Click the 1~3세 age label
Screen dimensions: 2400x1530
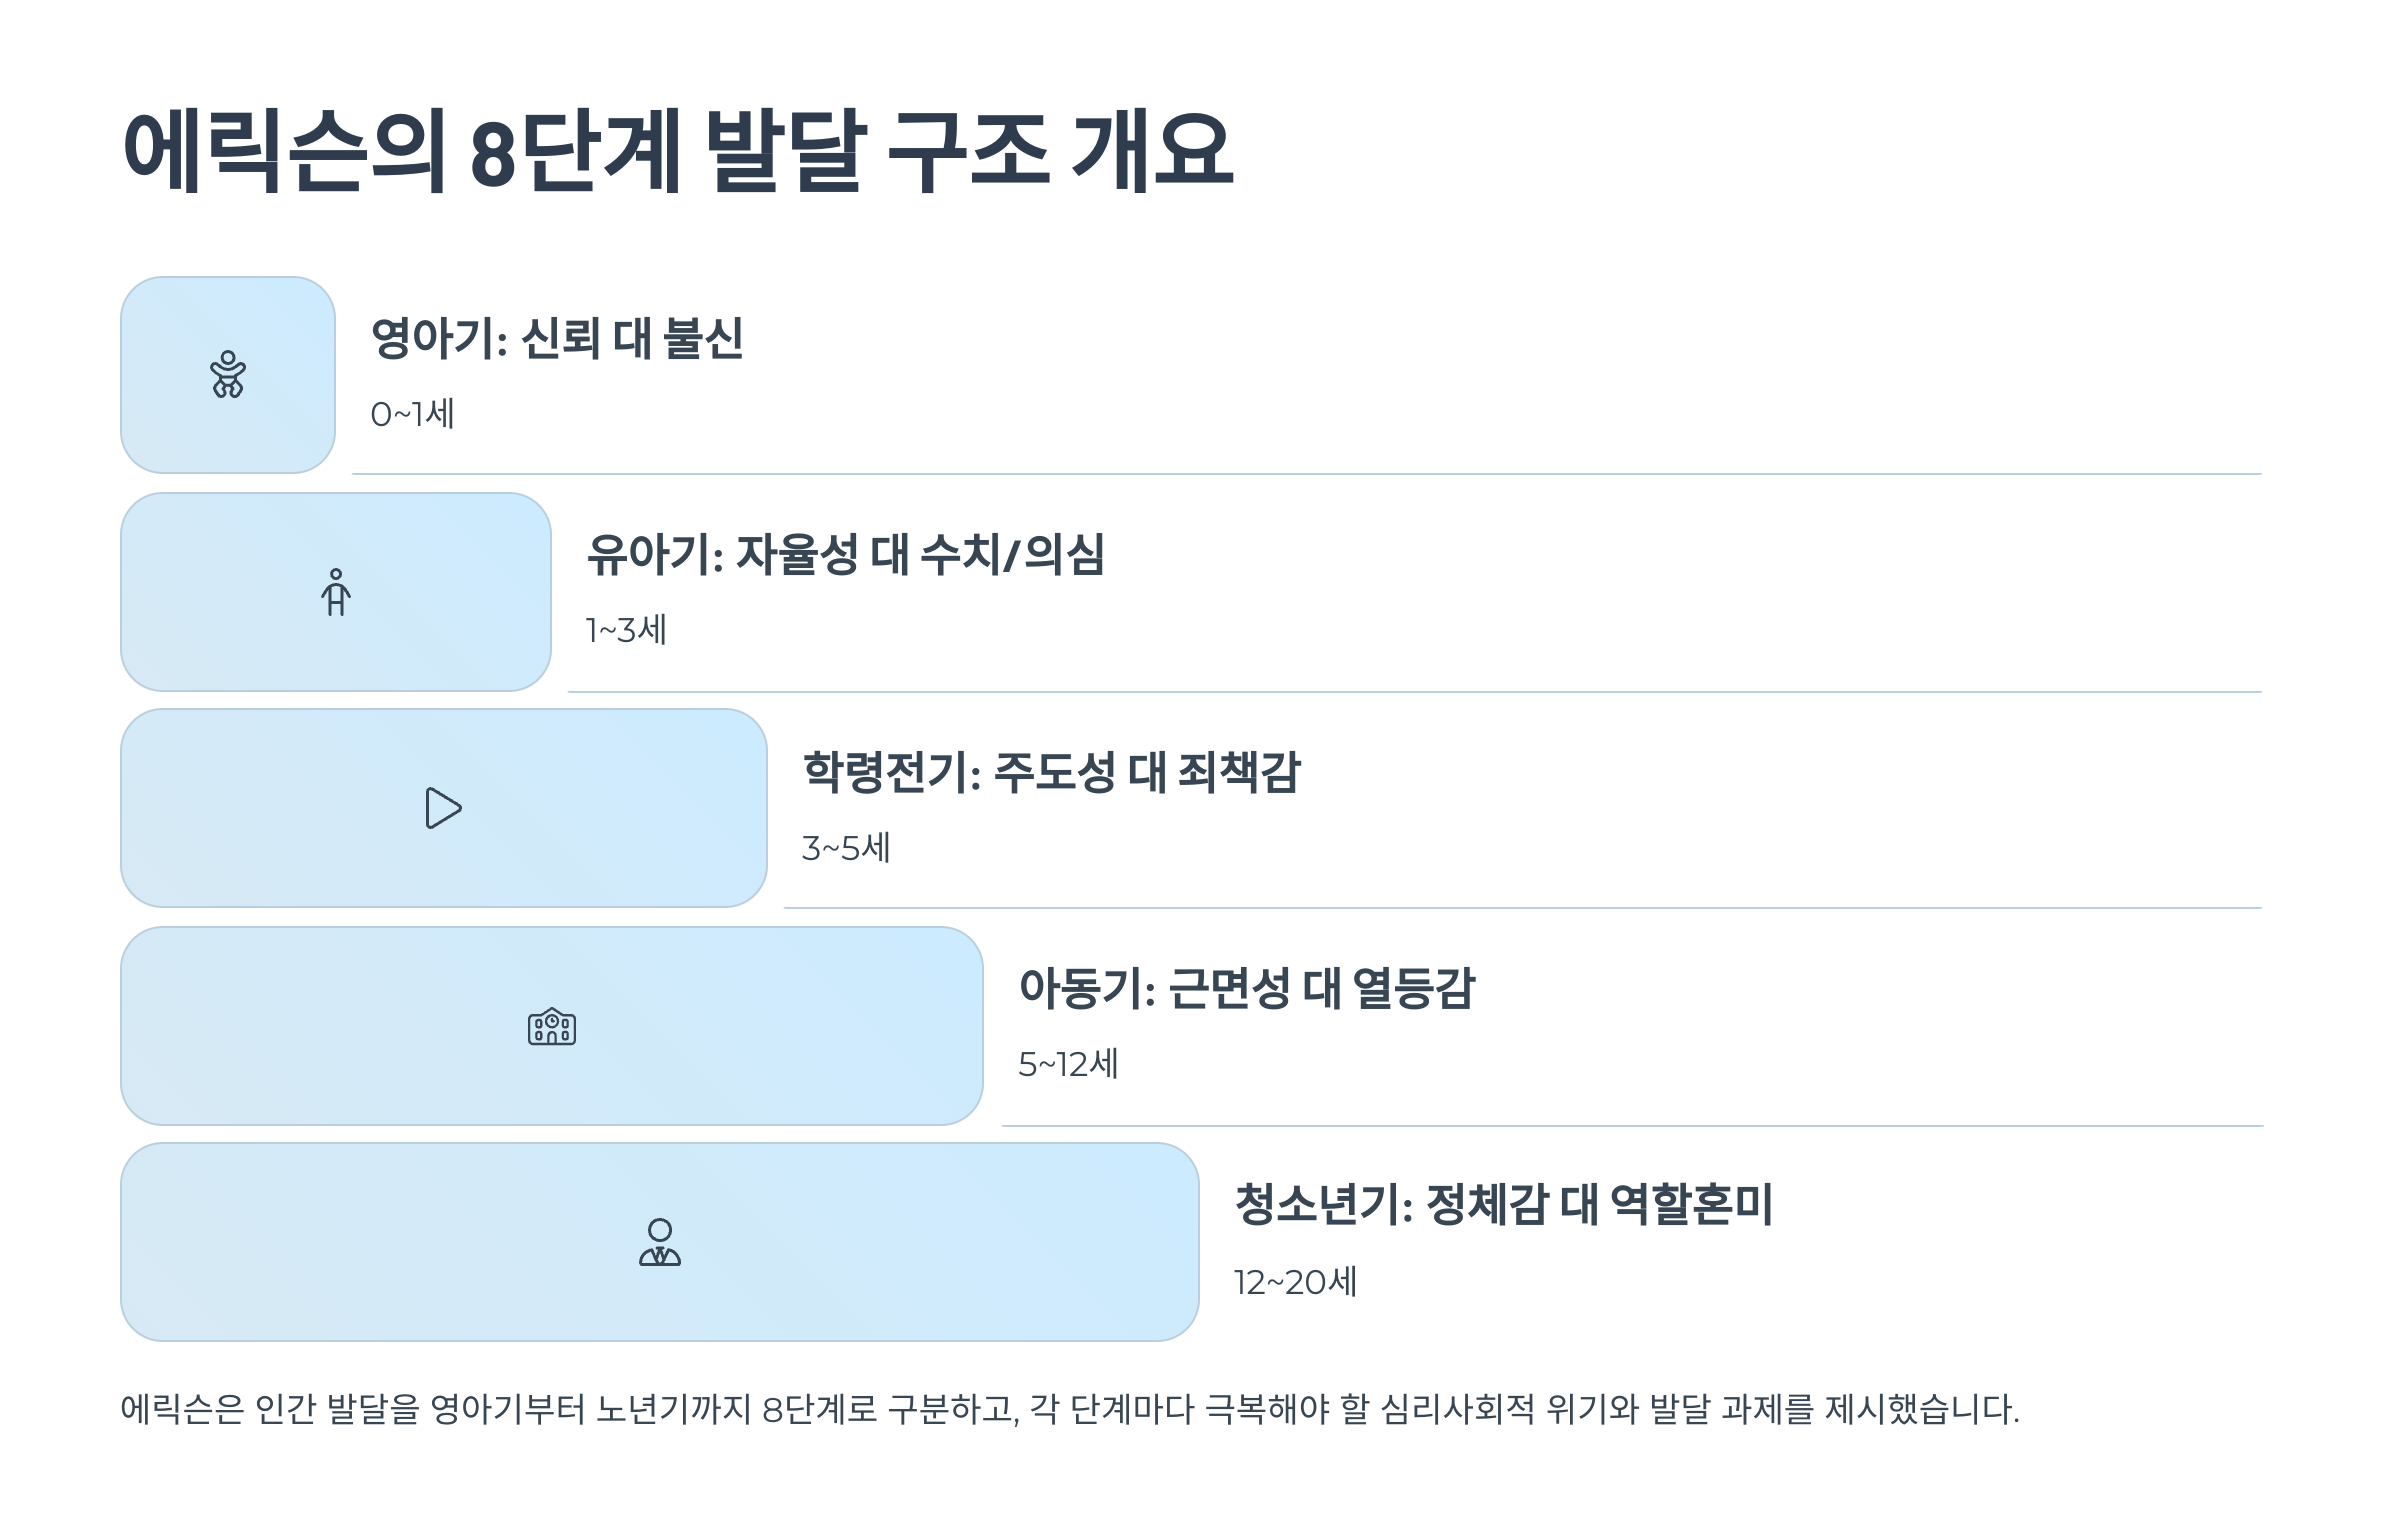pyautogui.click(x=626, y=630)
